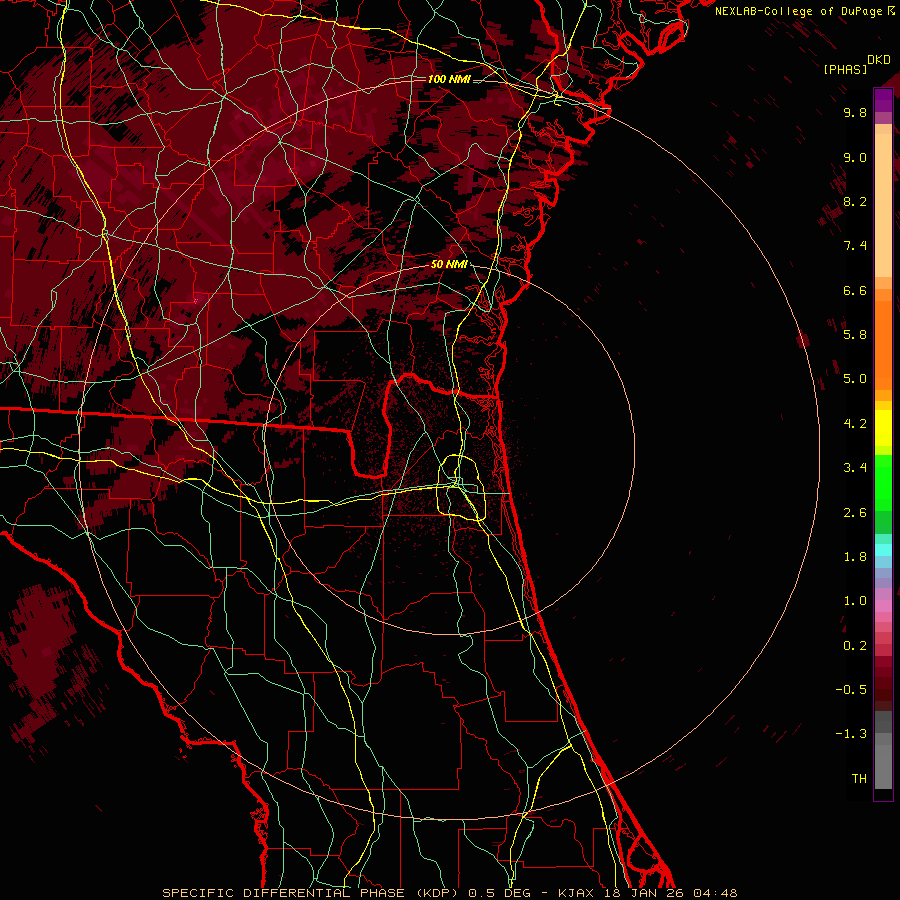Screen dimensions: 900x900
Task: Click the KJAX station identifier
Action: click(x=576, y=893)
